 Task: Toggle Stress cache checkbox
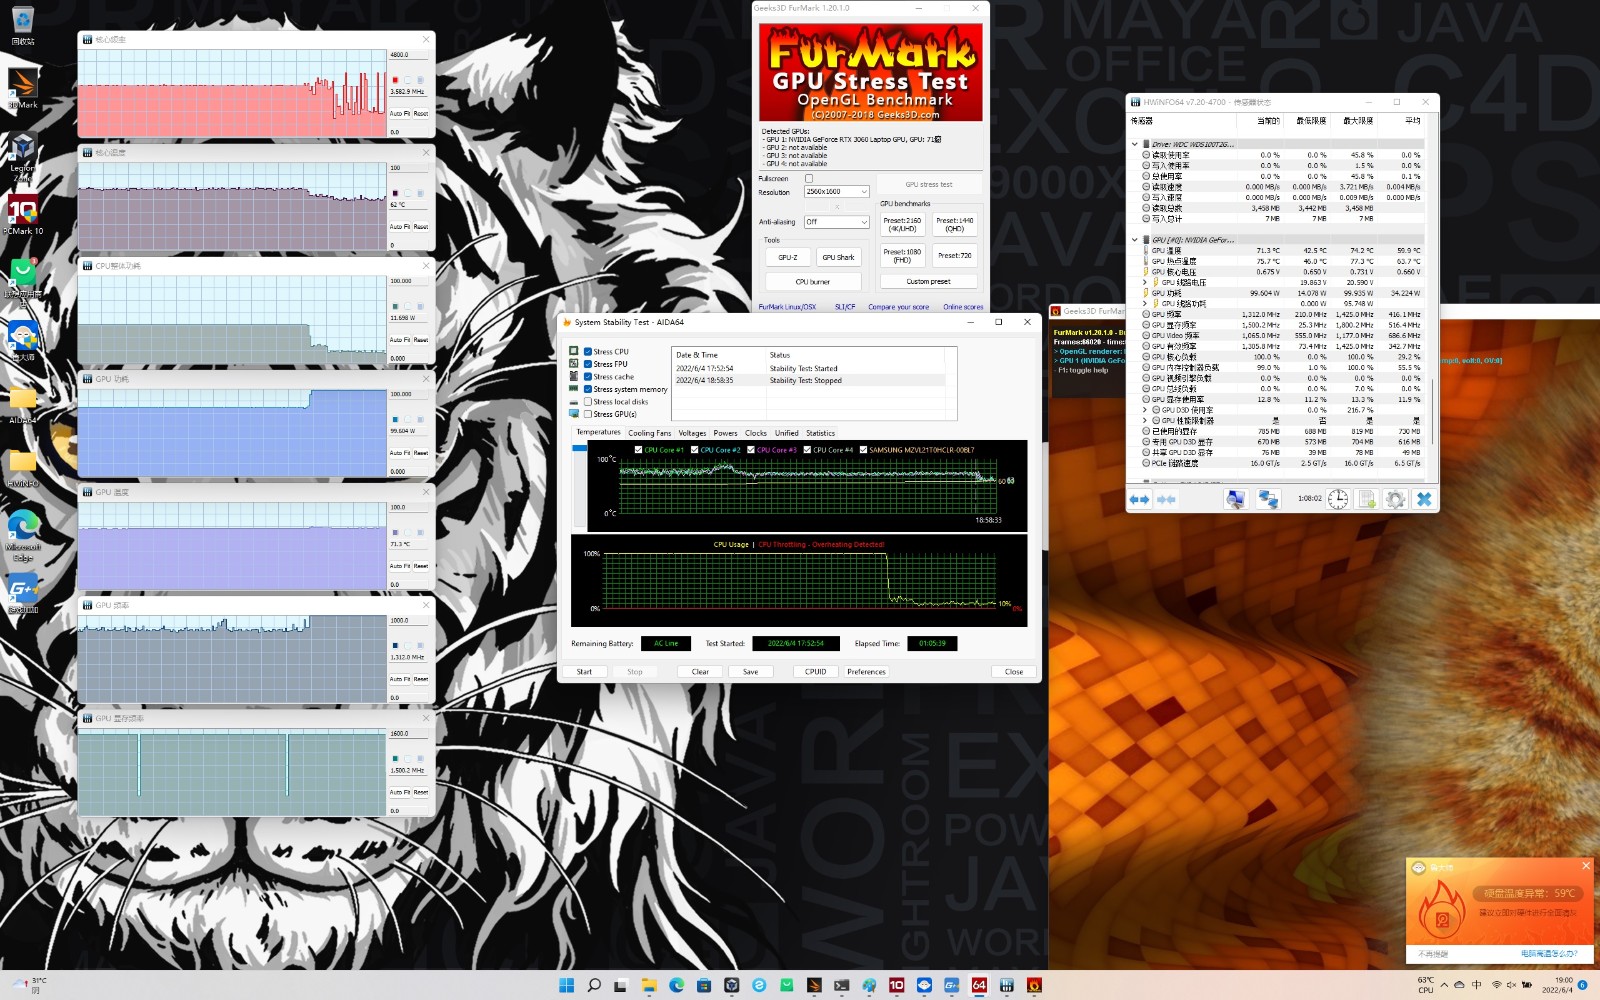point(588,377)
